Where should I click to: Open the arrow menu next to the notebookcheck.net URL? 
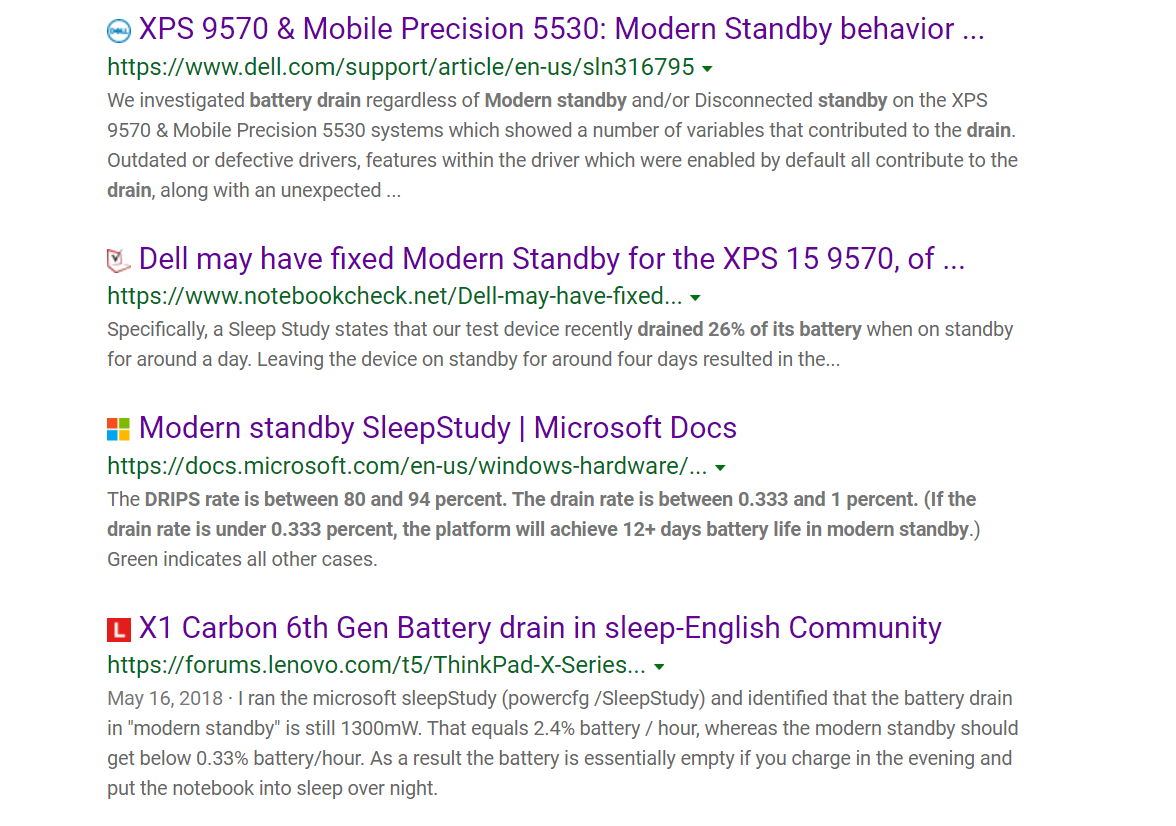pos(695,298)
